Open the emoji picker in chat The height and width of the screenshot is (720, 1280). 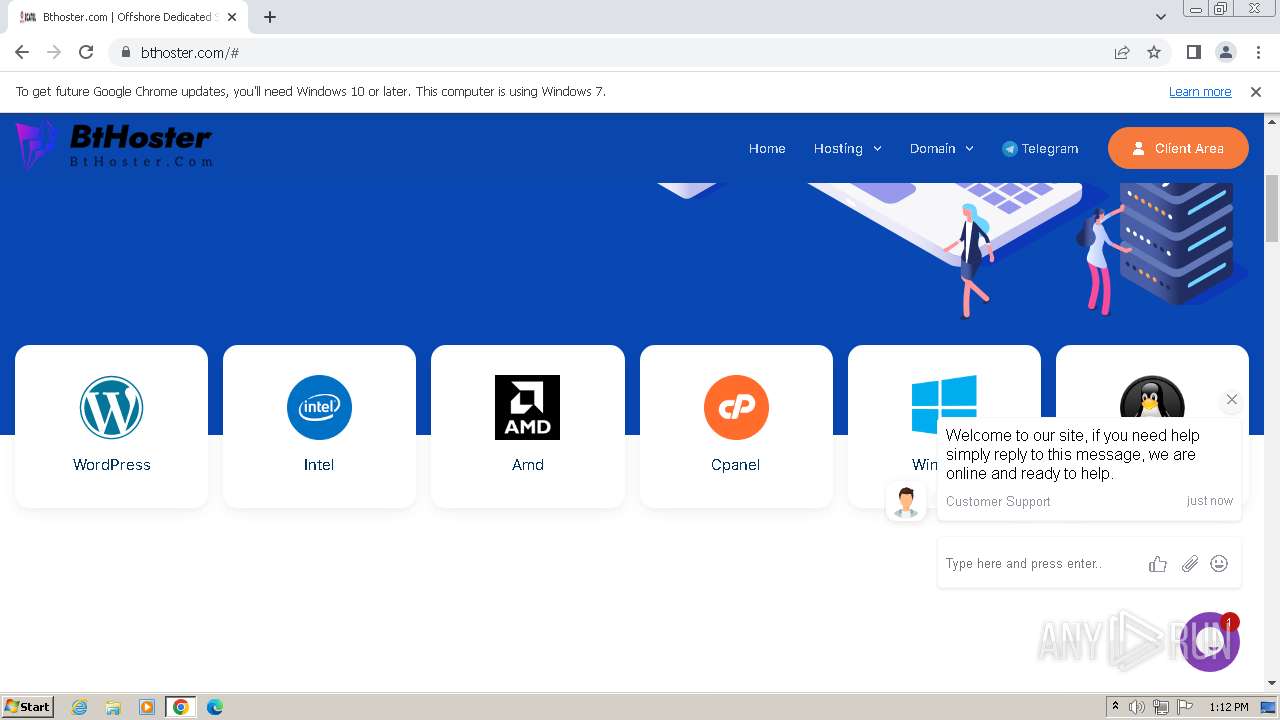click(x=1219, y=564)
